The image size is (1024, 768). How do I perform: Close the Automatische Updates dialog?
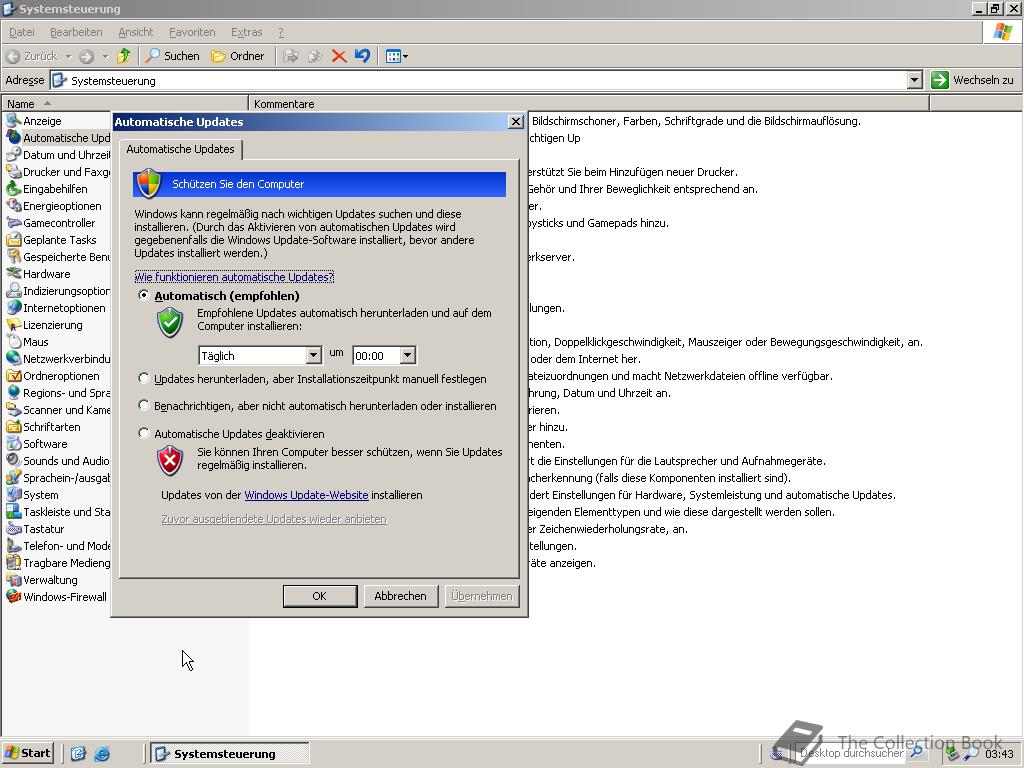[x=515, y=121]
